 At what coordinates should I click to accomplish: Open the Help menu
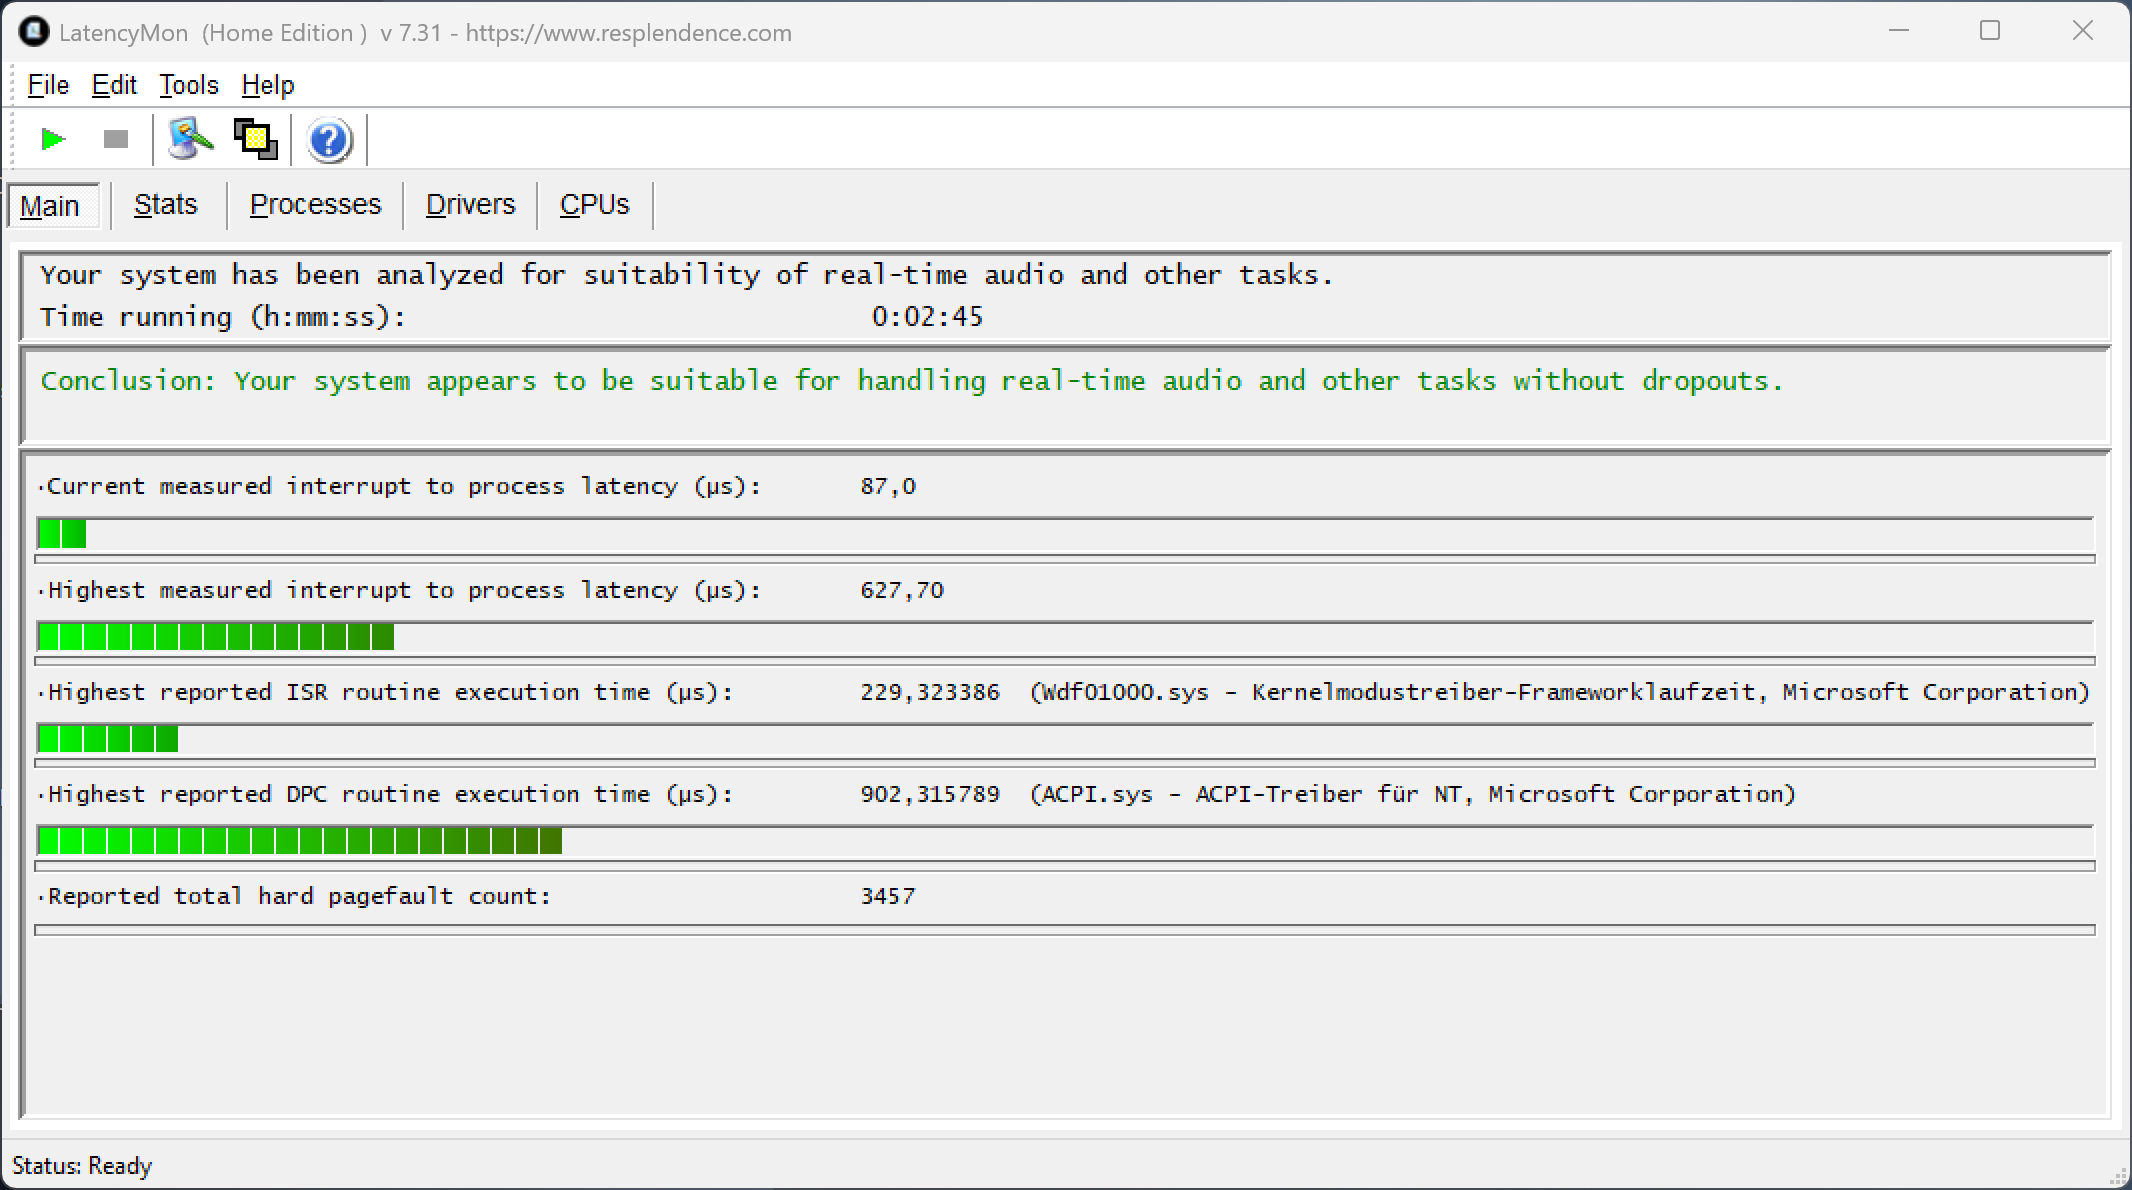point(267,85)
